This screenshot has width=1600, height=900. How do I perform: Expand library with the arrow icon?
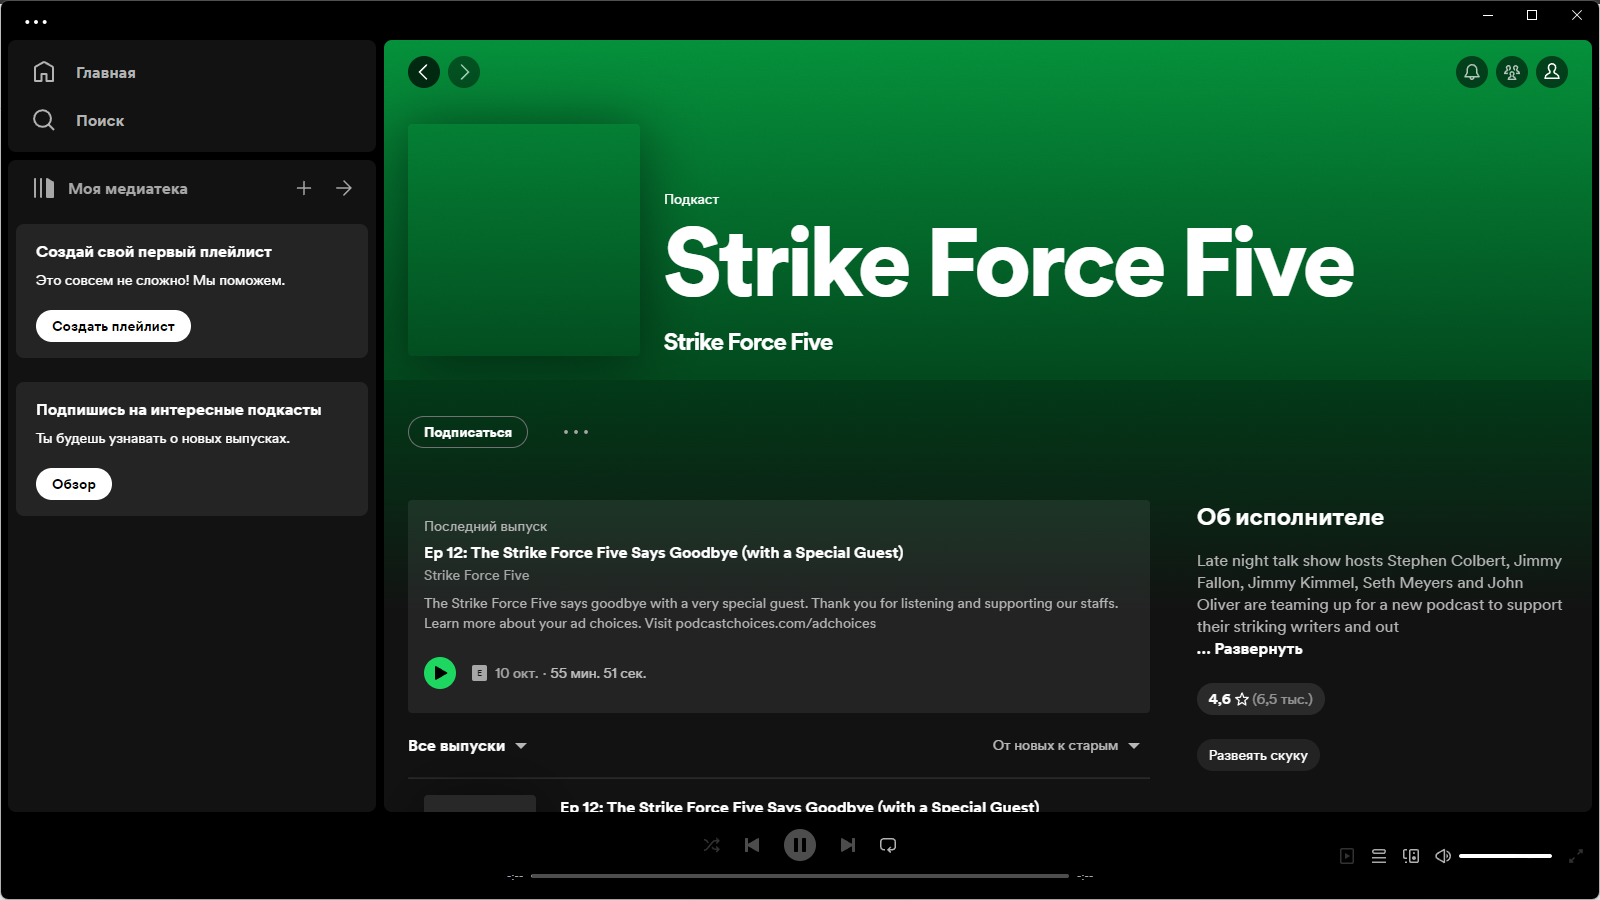pos(344,188)
